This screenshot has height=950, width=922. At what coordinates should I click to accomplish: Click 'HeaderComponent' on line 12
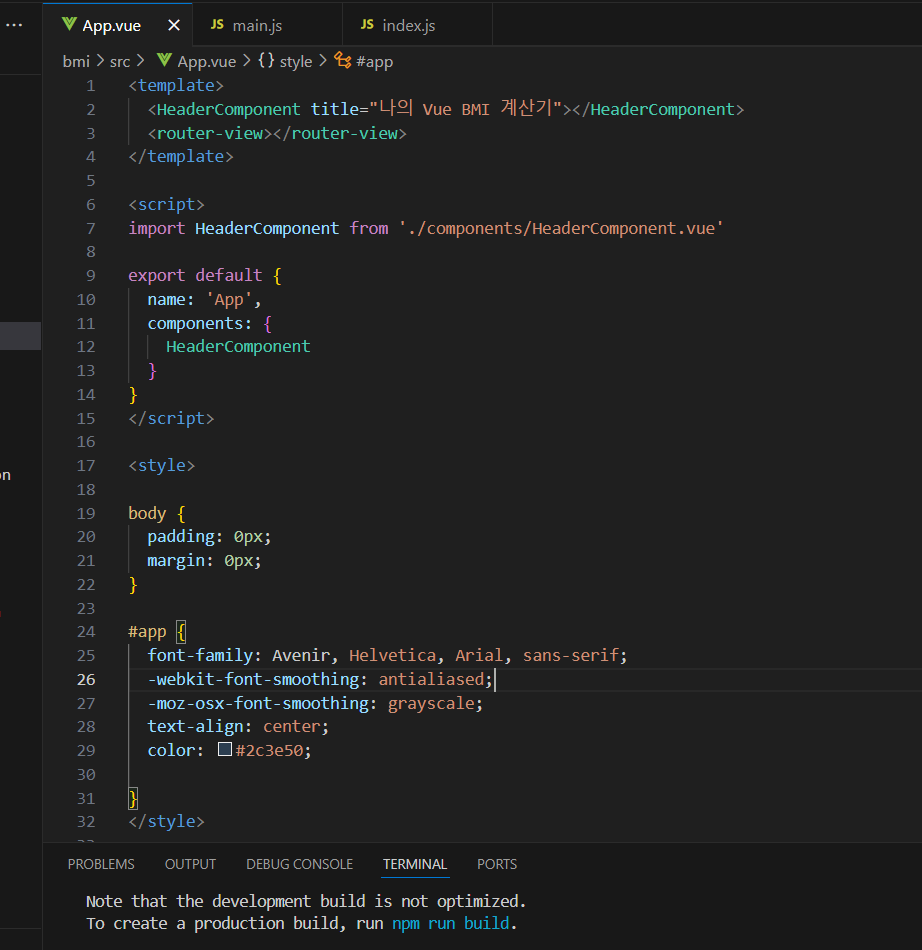click(238, 347)
